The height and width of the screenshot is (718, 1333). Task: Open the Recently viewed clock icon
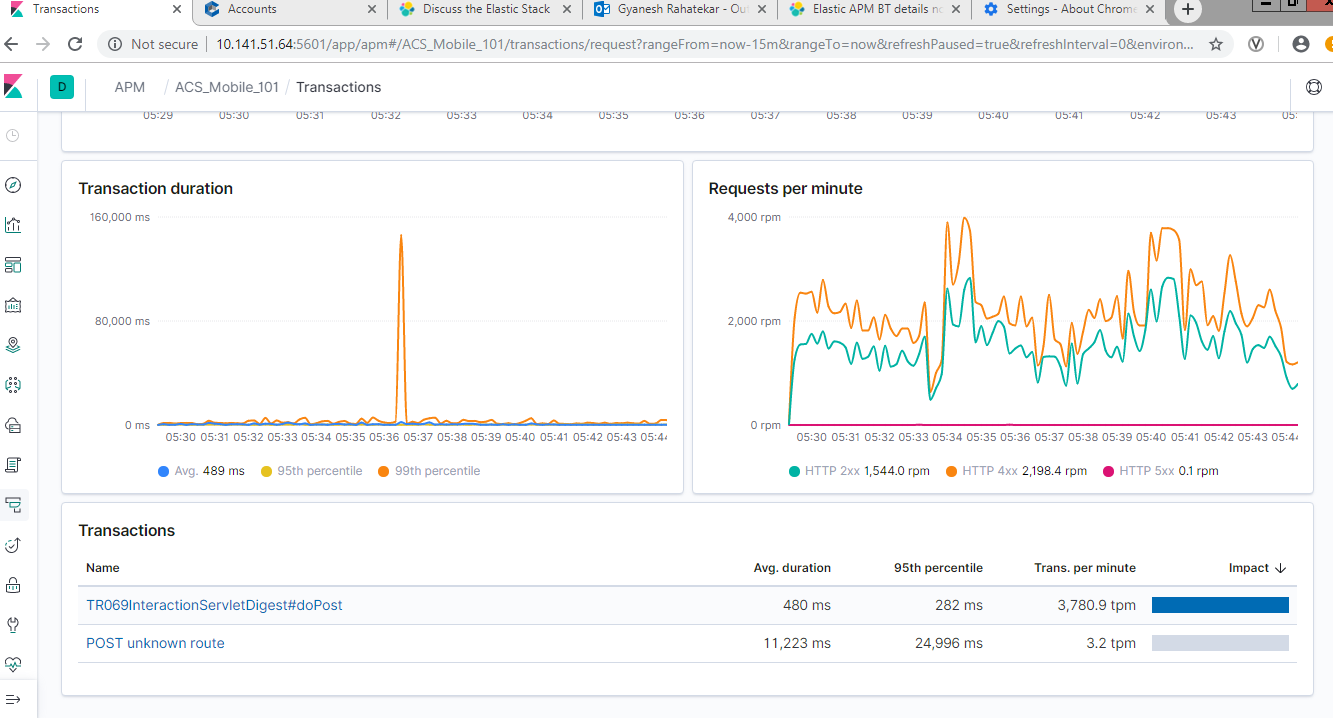coord(13,135)
